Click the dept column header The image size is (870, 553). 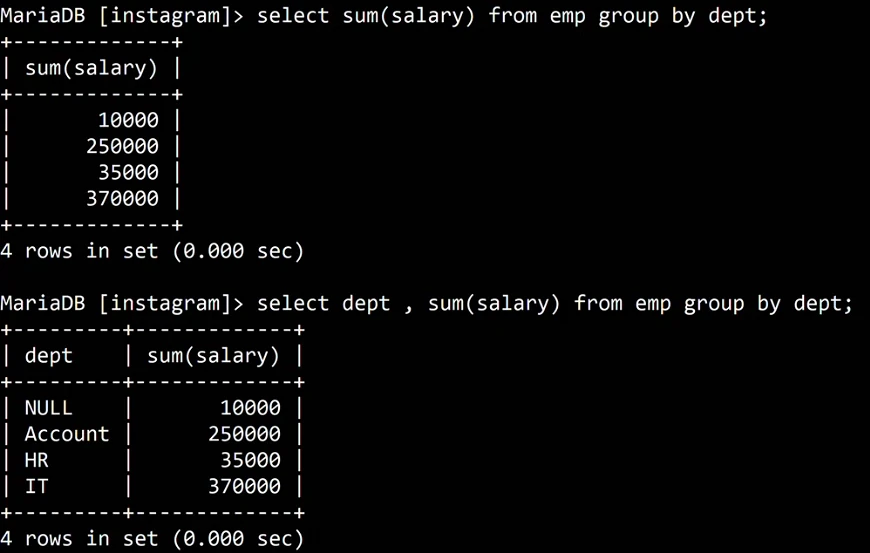pos(49,356)
